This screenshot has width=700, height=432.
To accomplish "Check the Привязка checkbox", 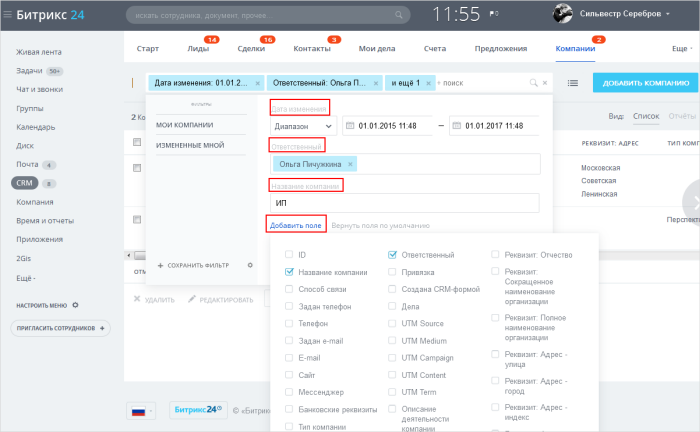I will click(392, 272).
